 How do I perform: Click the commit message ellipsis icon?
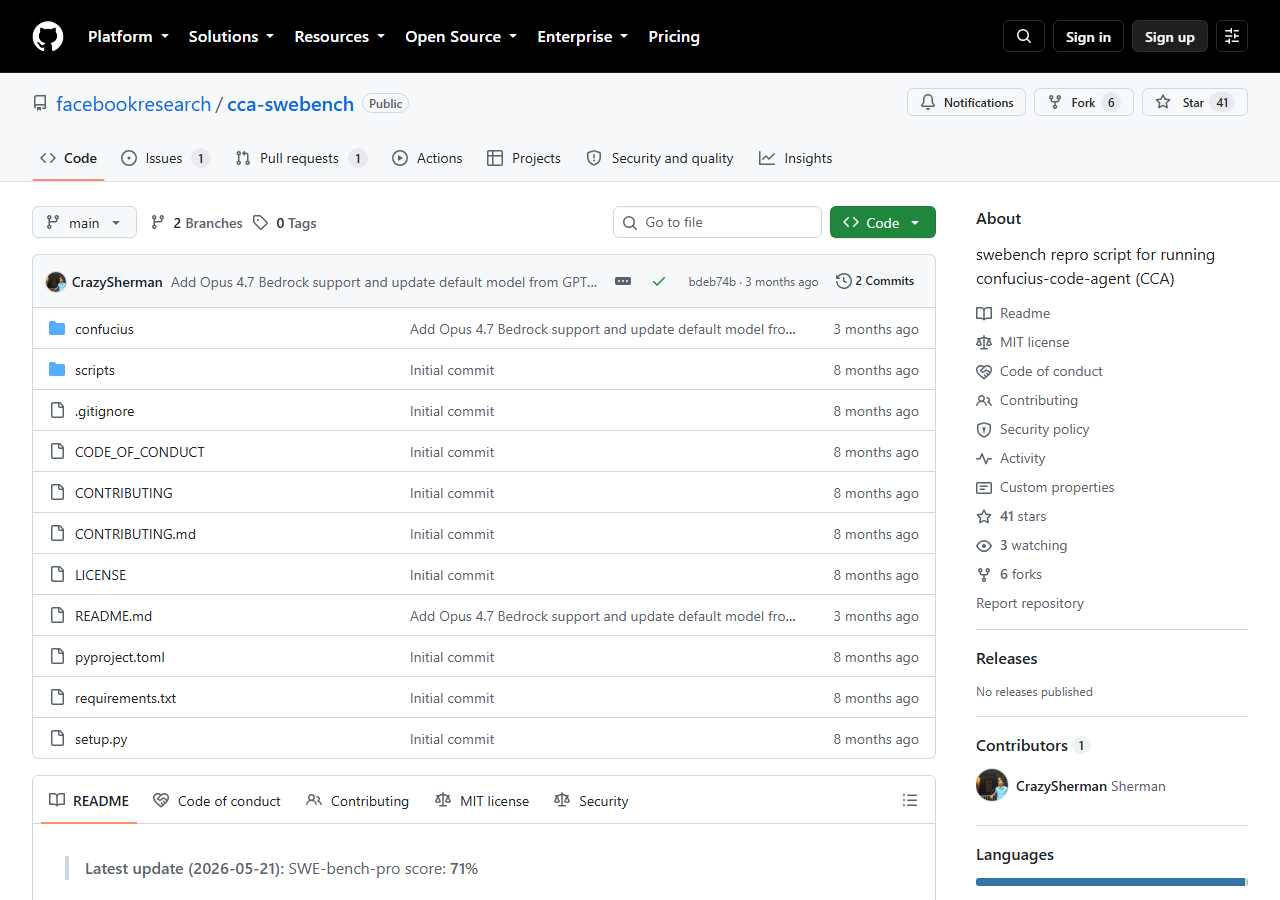click(623, 281)
